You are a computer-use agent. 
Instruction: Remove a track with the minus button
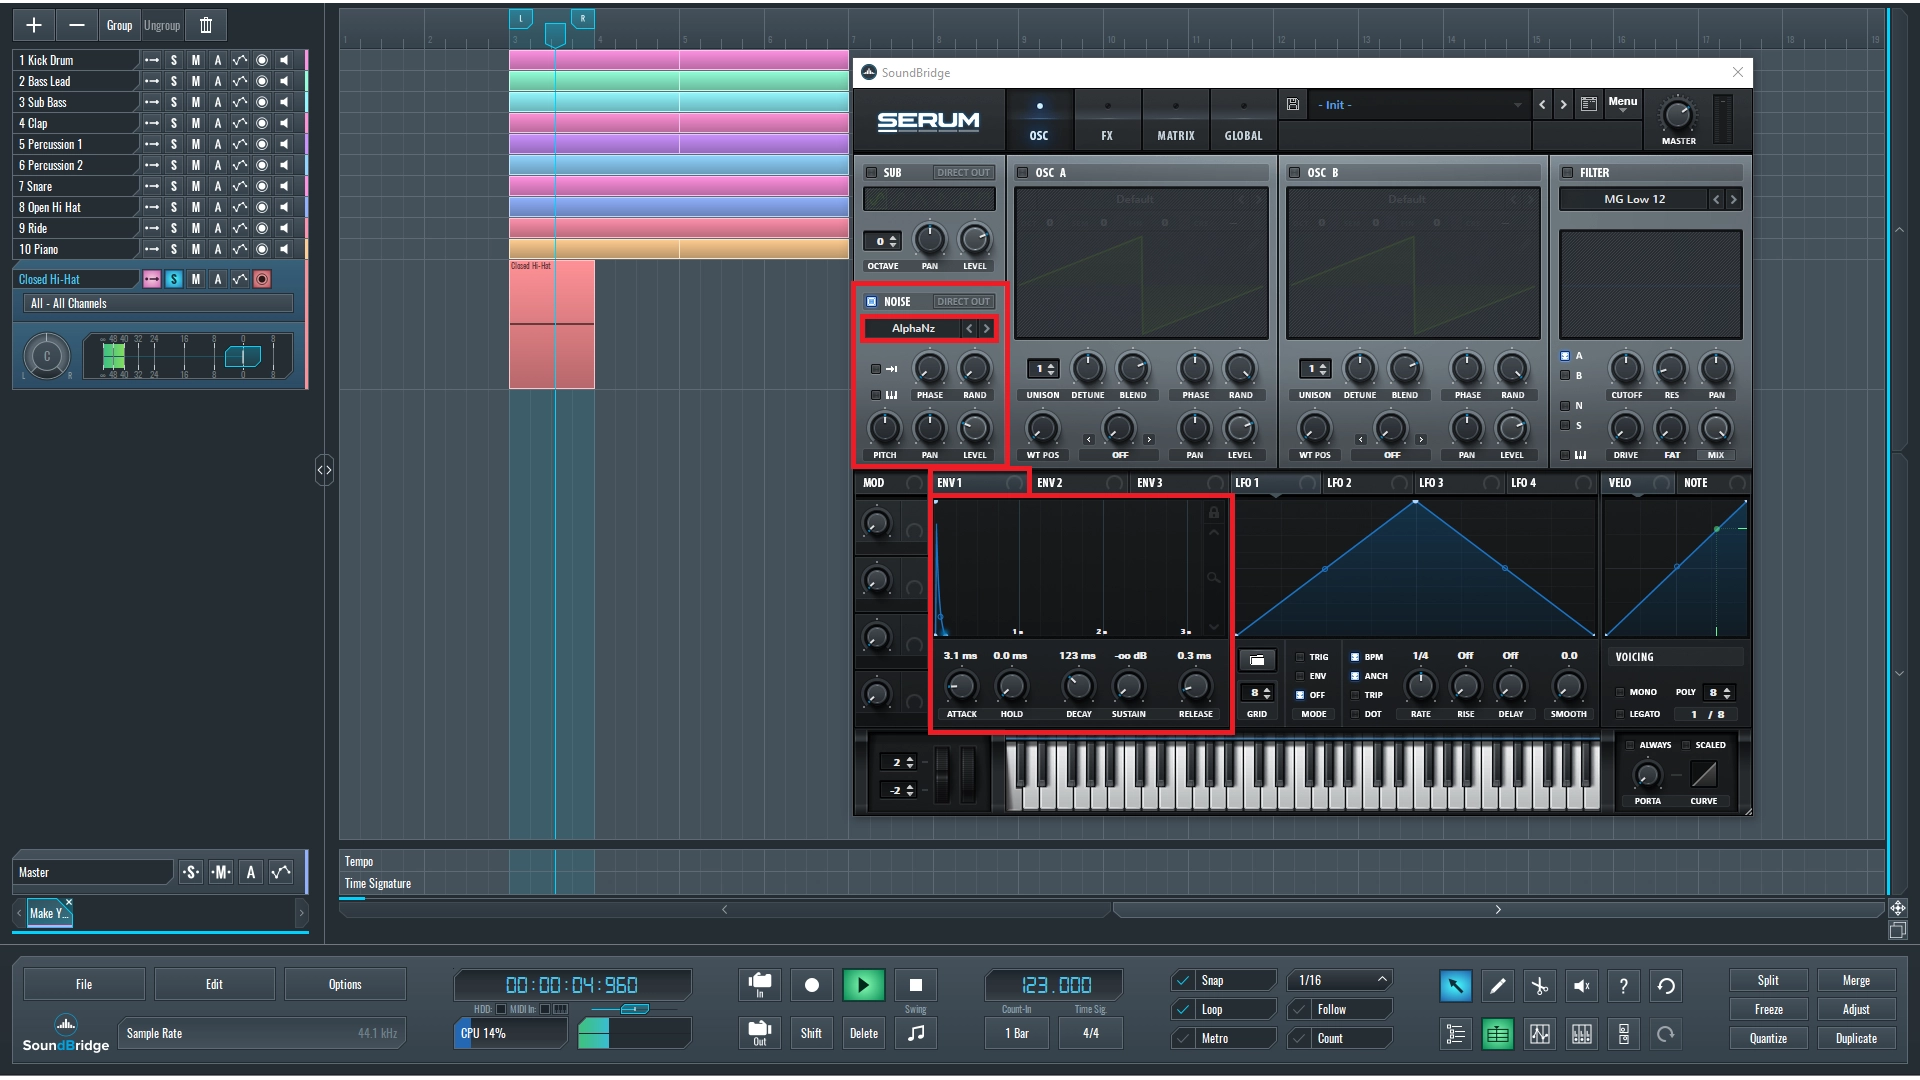pos(77,25)
